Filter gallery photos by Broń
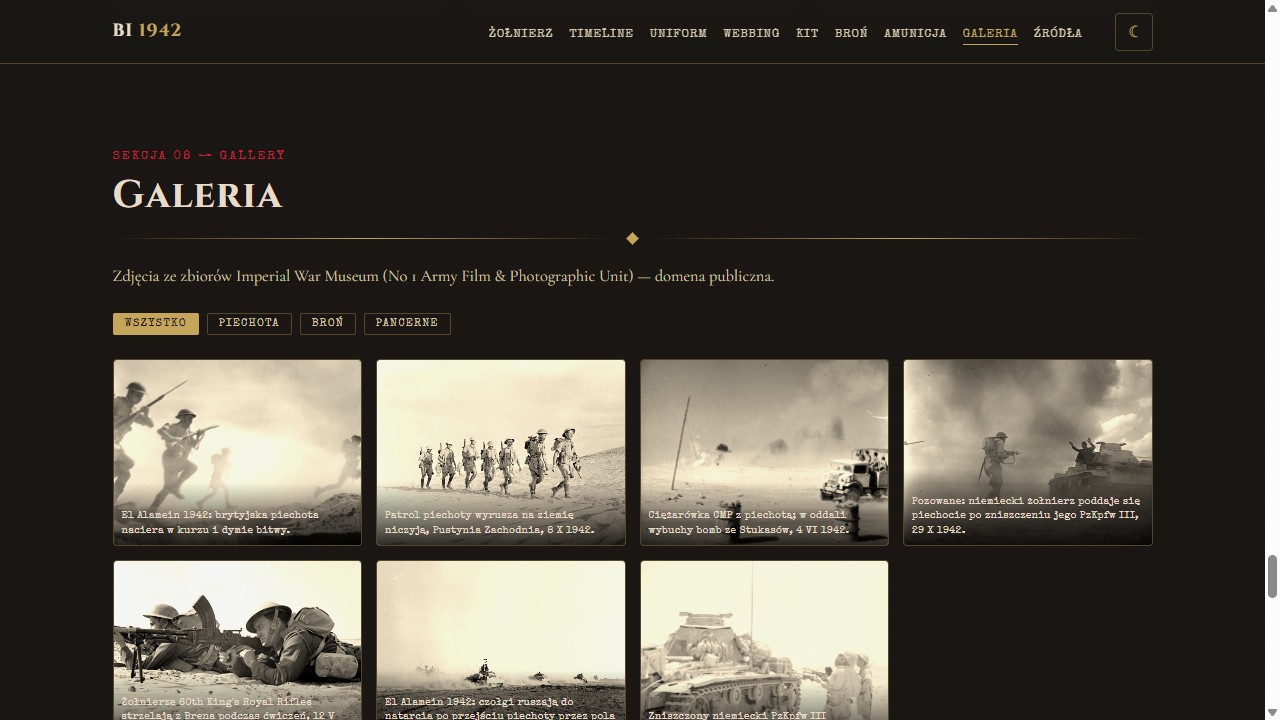 328,323
